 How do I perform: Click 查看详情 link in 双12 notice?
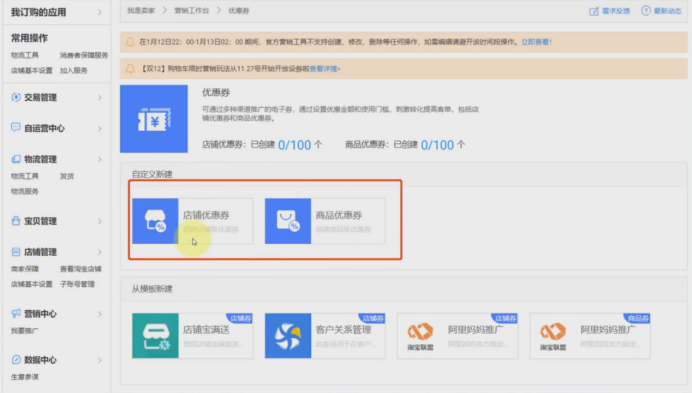(325, 68)
